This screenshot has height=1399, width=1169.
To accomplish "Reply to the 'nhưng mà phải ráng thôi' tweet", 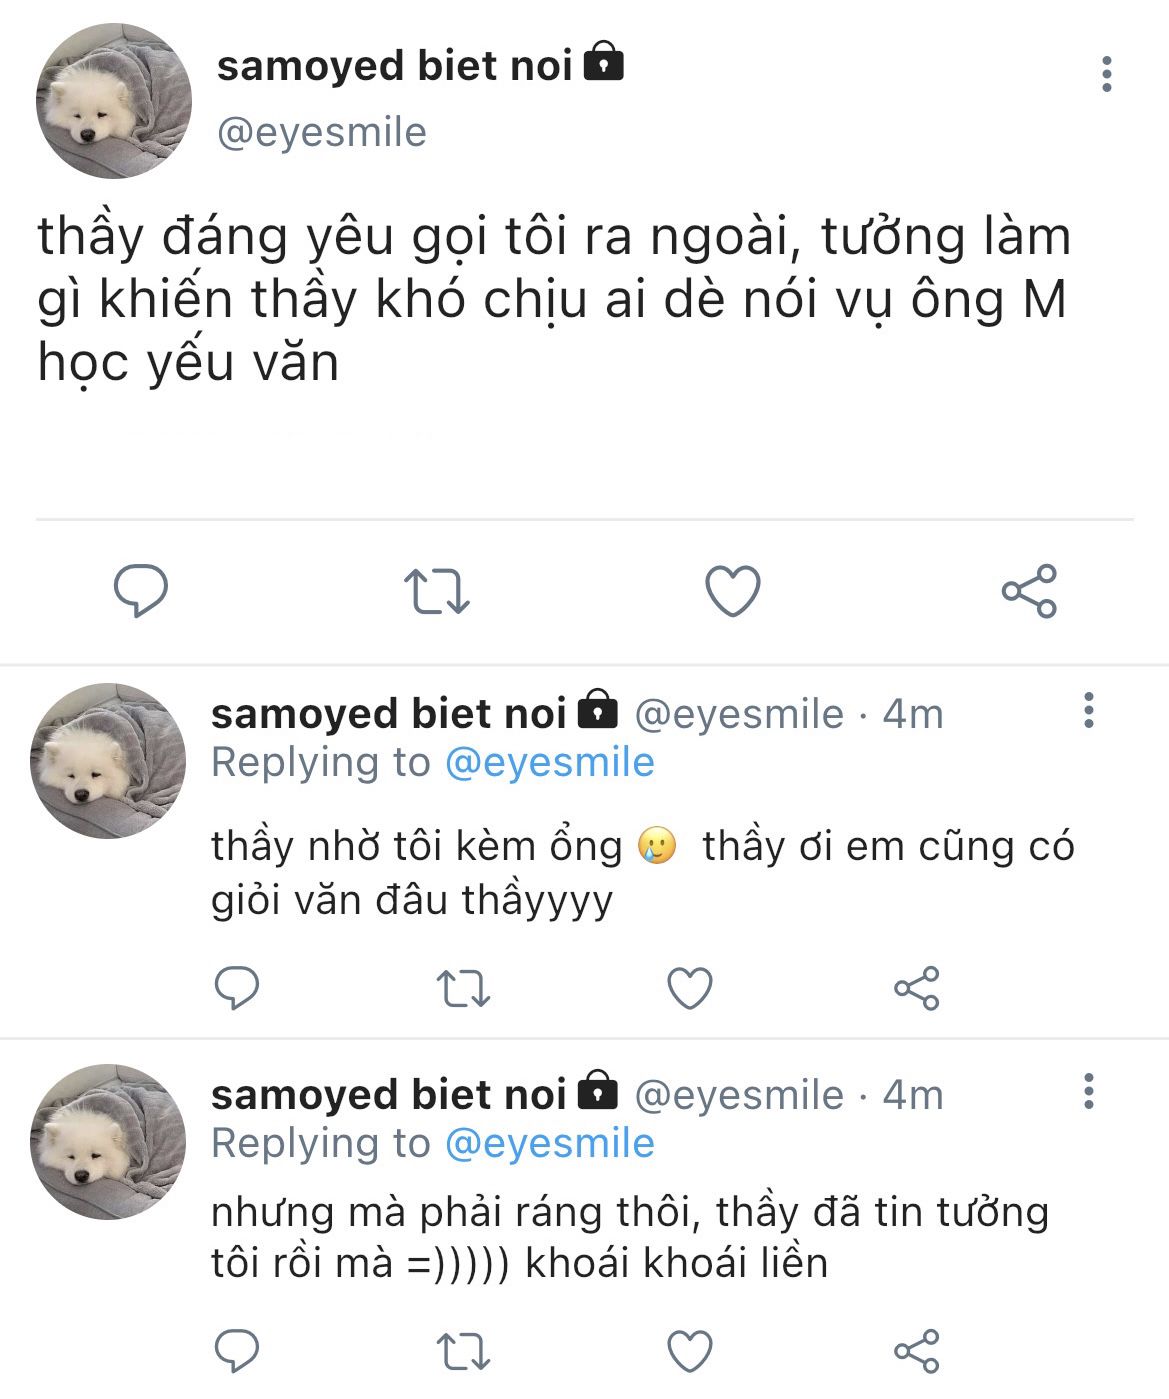I will [x=237, y=1351].
